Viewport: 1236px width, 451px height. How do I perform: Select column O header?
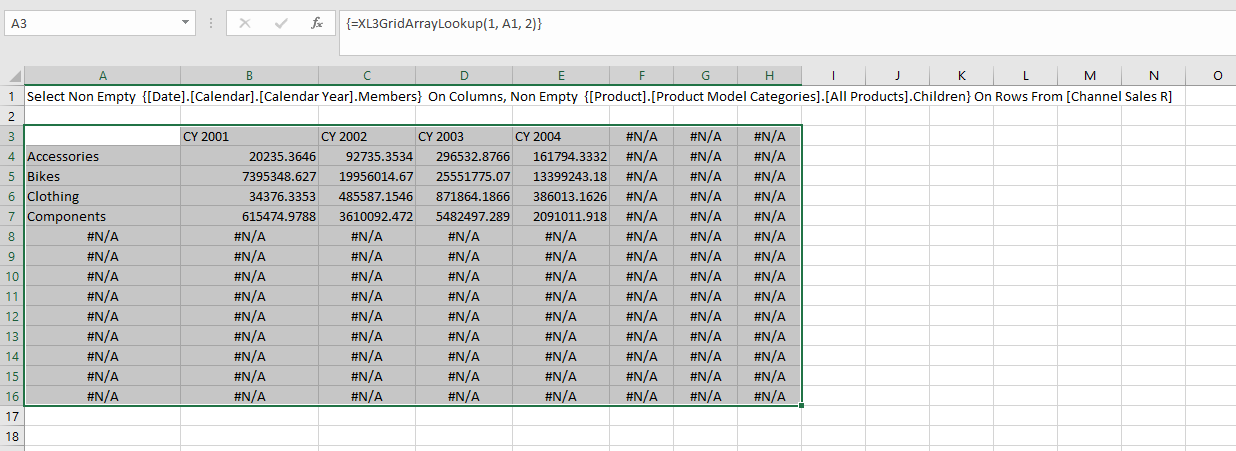pyautogui.click(x=1216, y=76)
